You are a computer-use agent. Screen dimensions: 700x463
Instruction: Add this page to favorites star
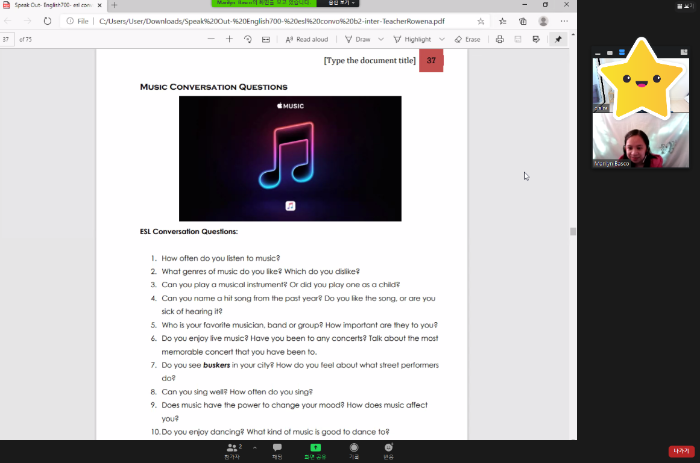pyautogui.click(x=481, y=21)
